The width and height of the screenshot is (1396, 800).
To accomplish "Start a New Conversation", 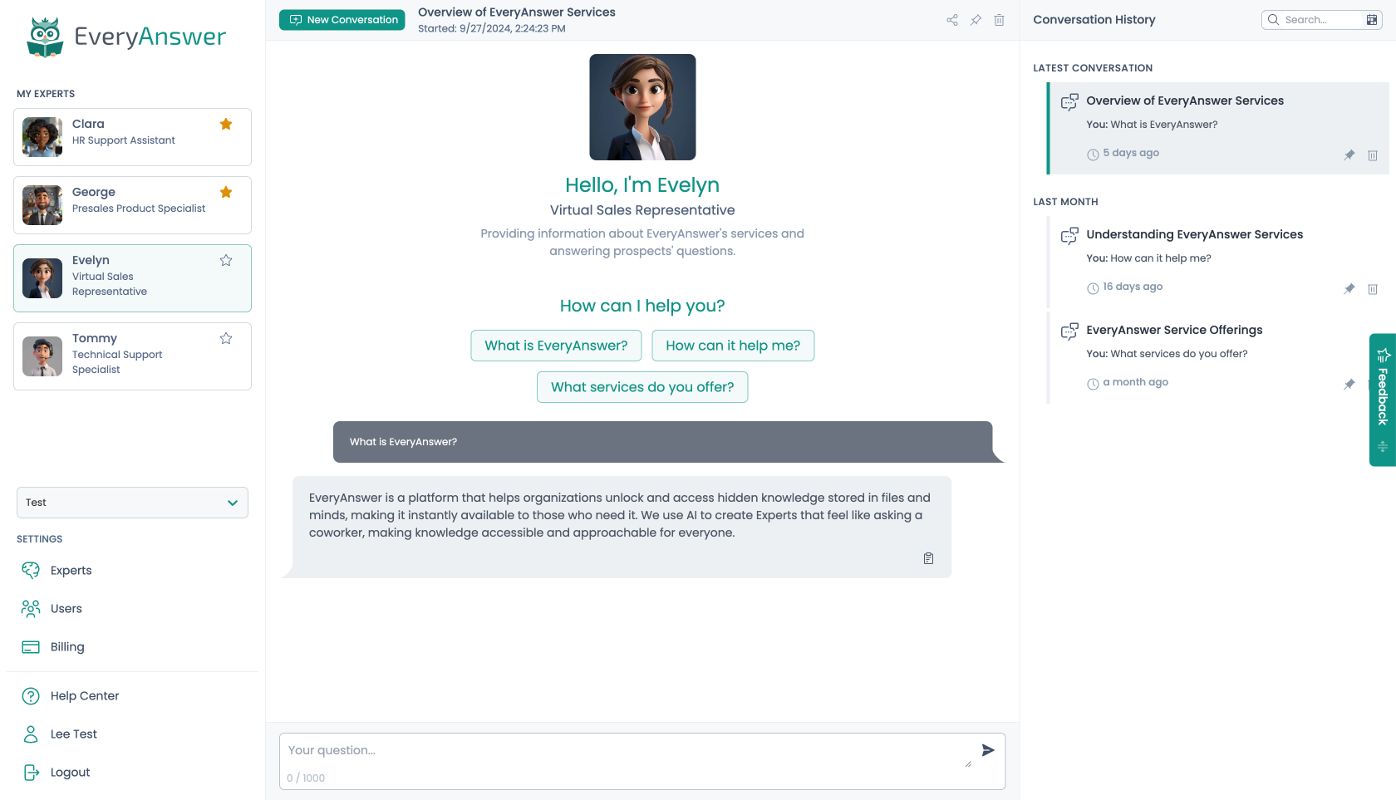I will click(342, 19).
